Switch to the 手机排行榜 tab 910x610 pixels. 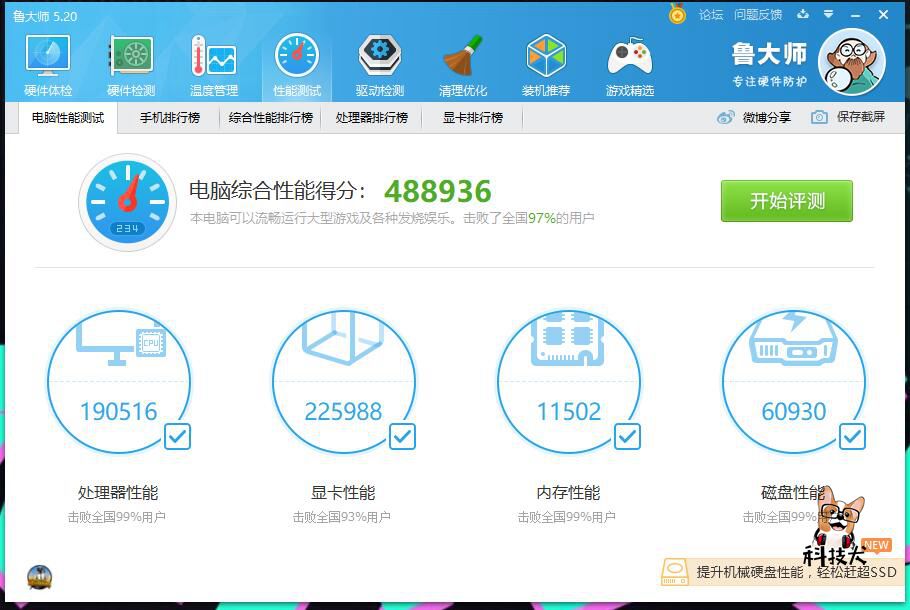click(x=169, y=118)
